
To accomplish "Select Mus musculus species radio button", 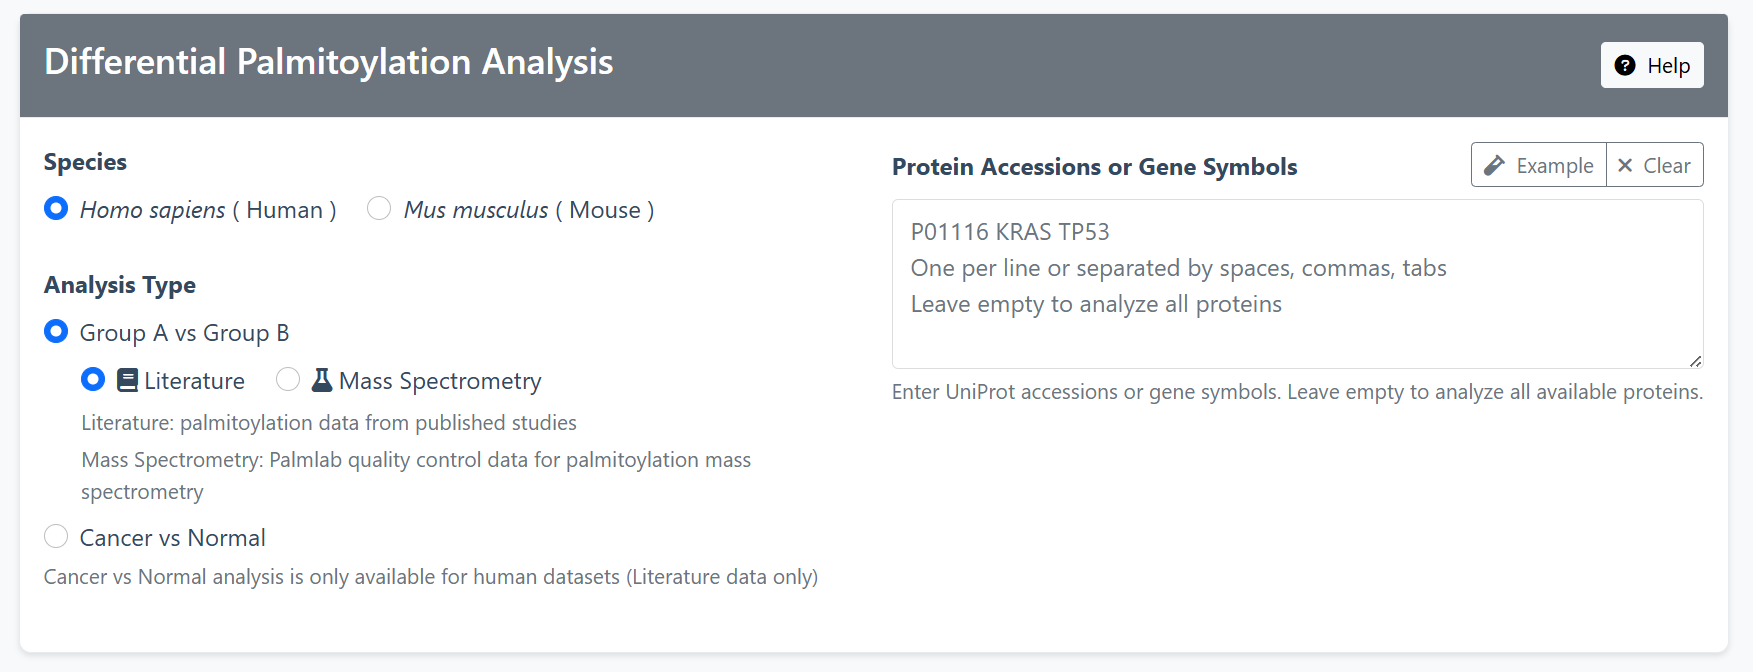I will point(379,208).
